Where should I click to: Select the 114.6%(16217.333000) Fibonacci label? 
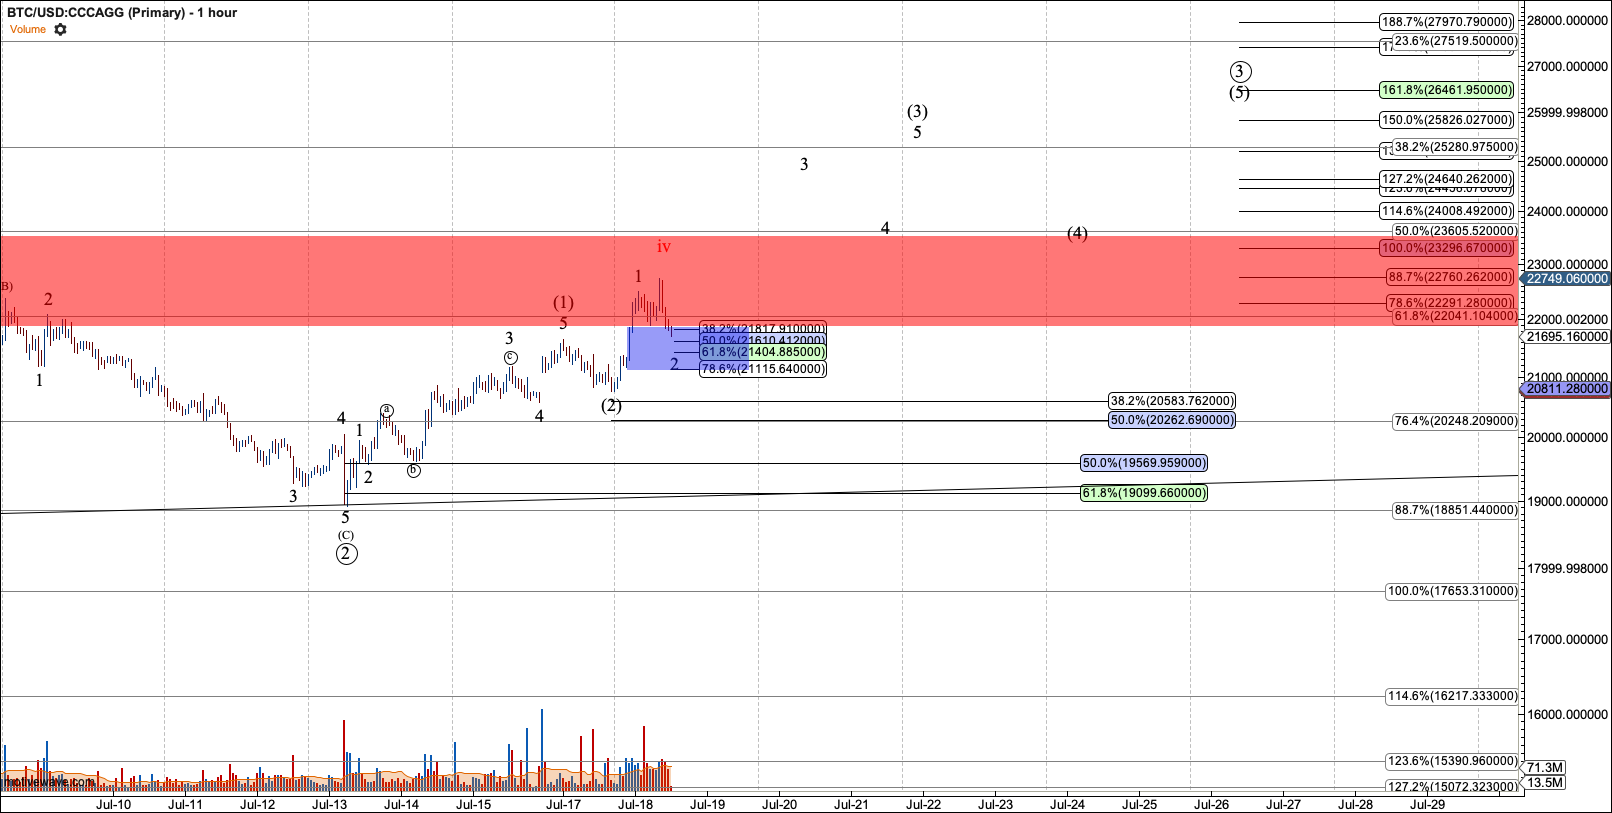click(1452, 696)
